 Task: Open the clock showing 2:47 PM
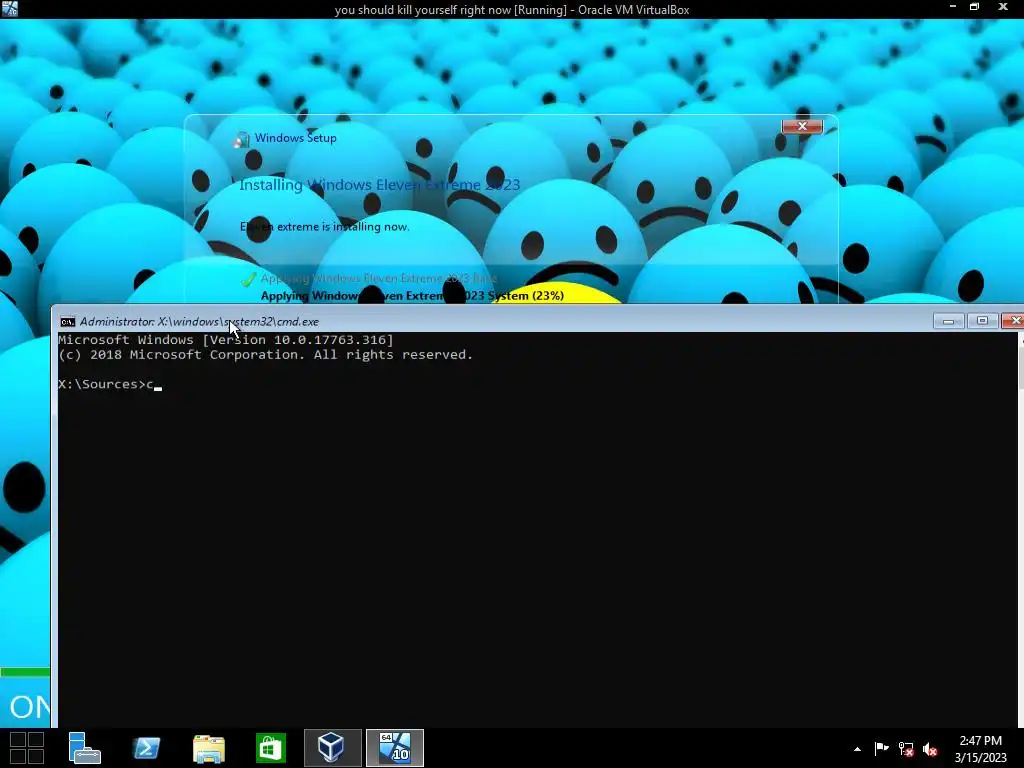pos(980,749)
